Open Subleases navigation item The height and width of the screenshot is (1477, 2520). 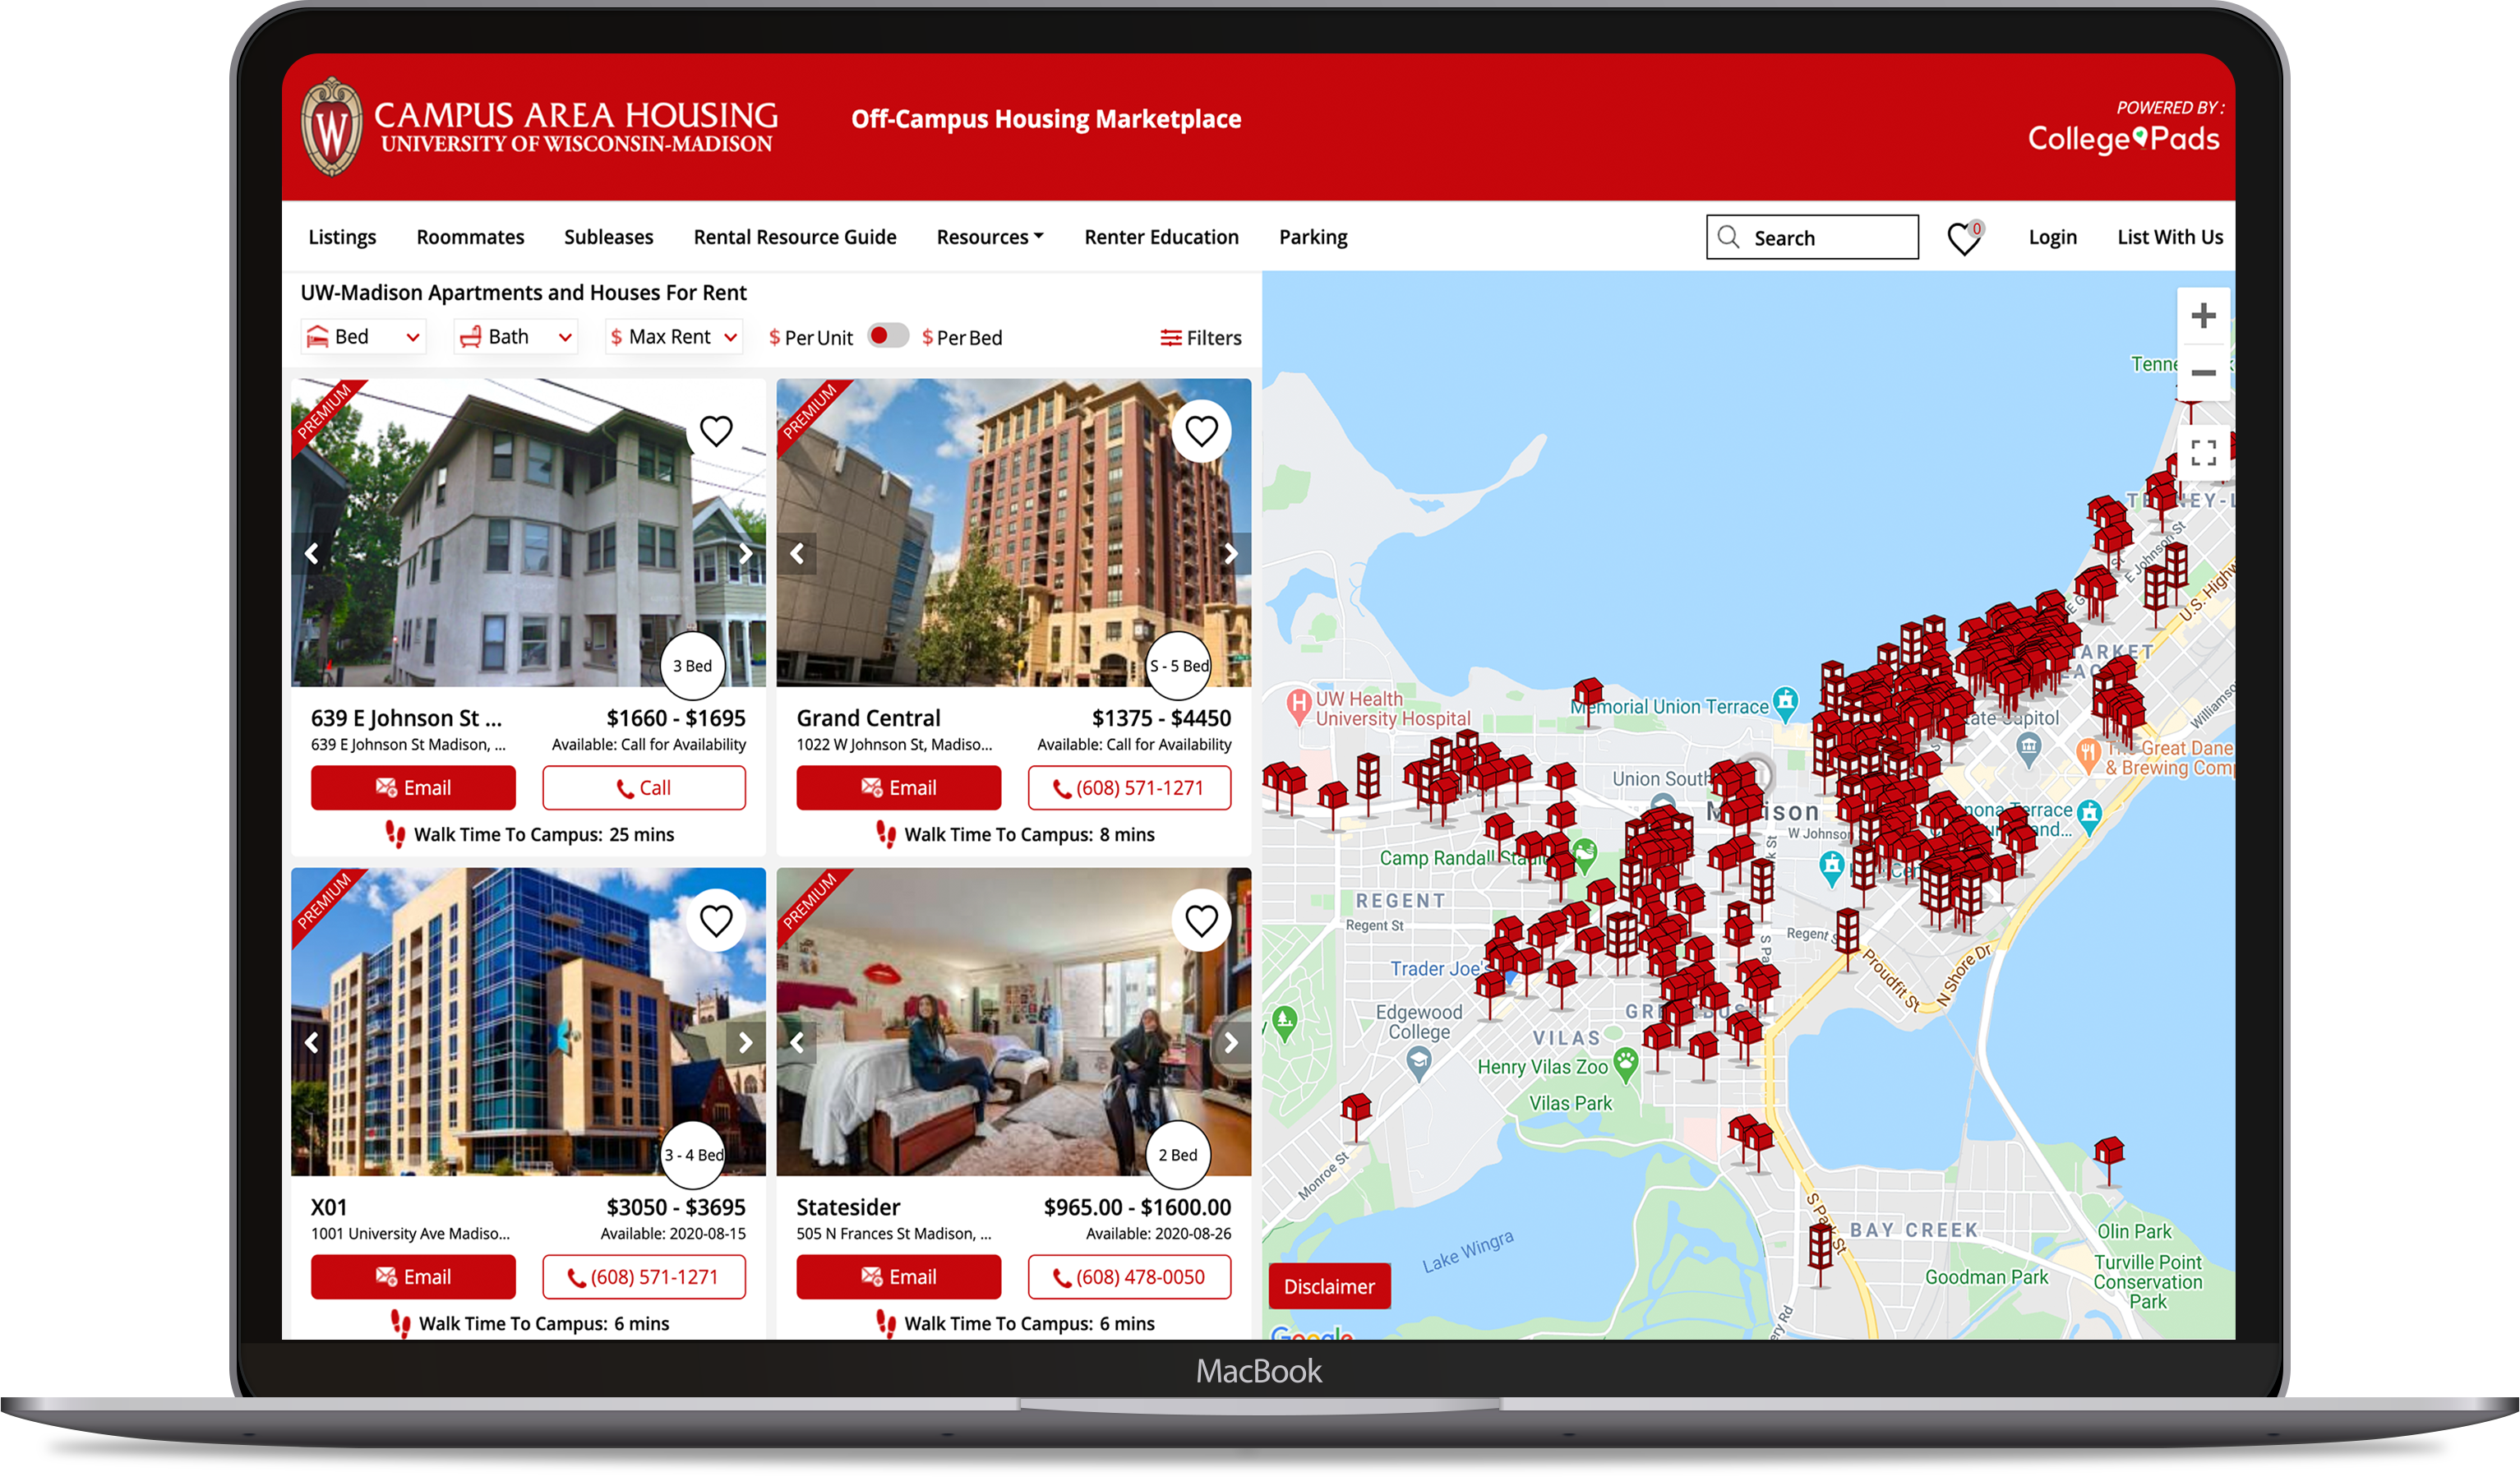[x=608, y=237]
